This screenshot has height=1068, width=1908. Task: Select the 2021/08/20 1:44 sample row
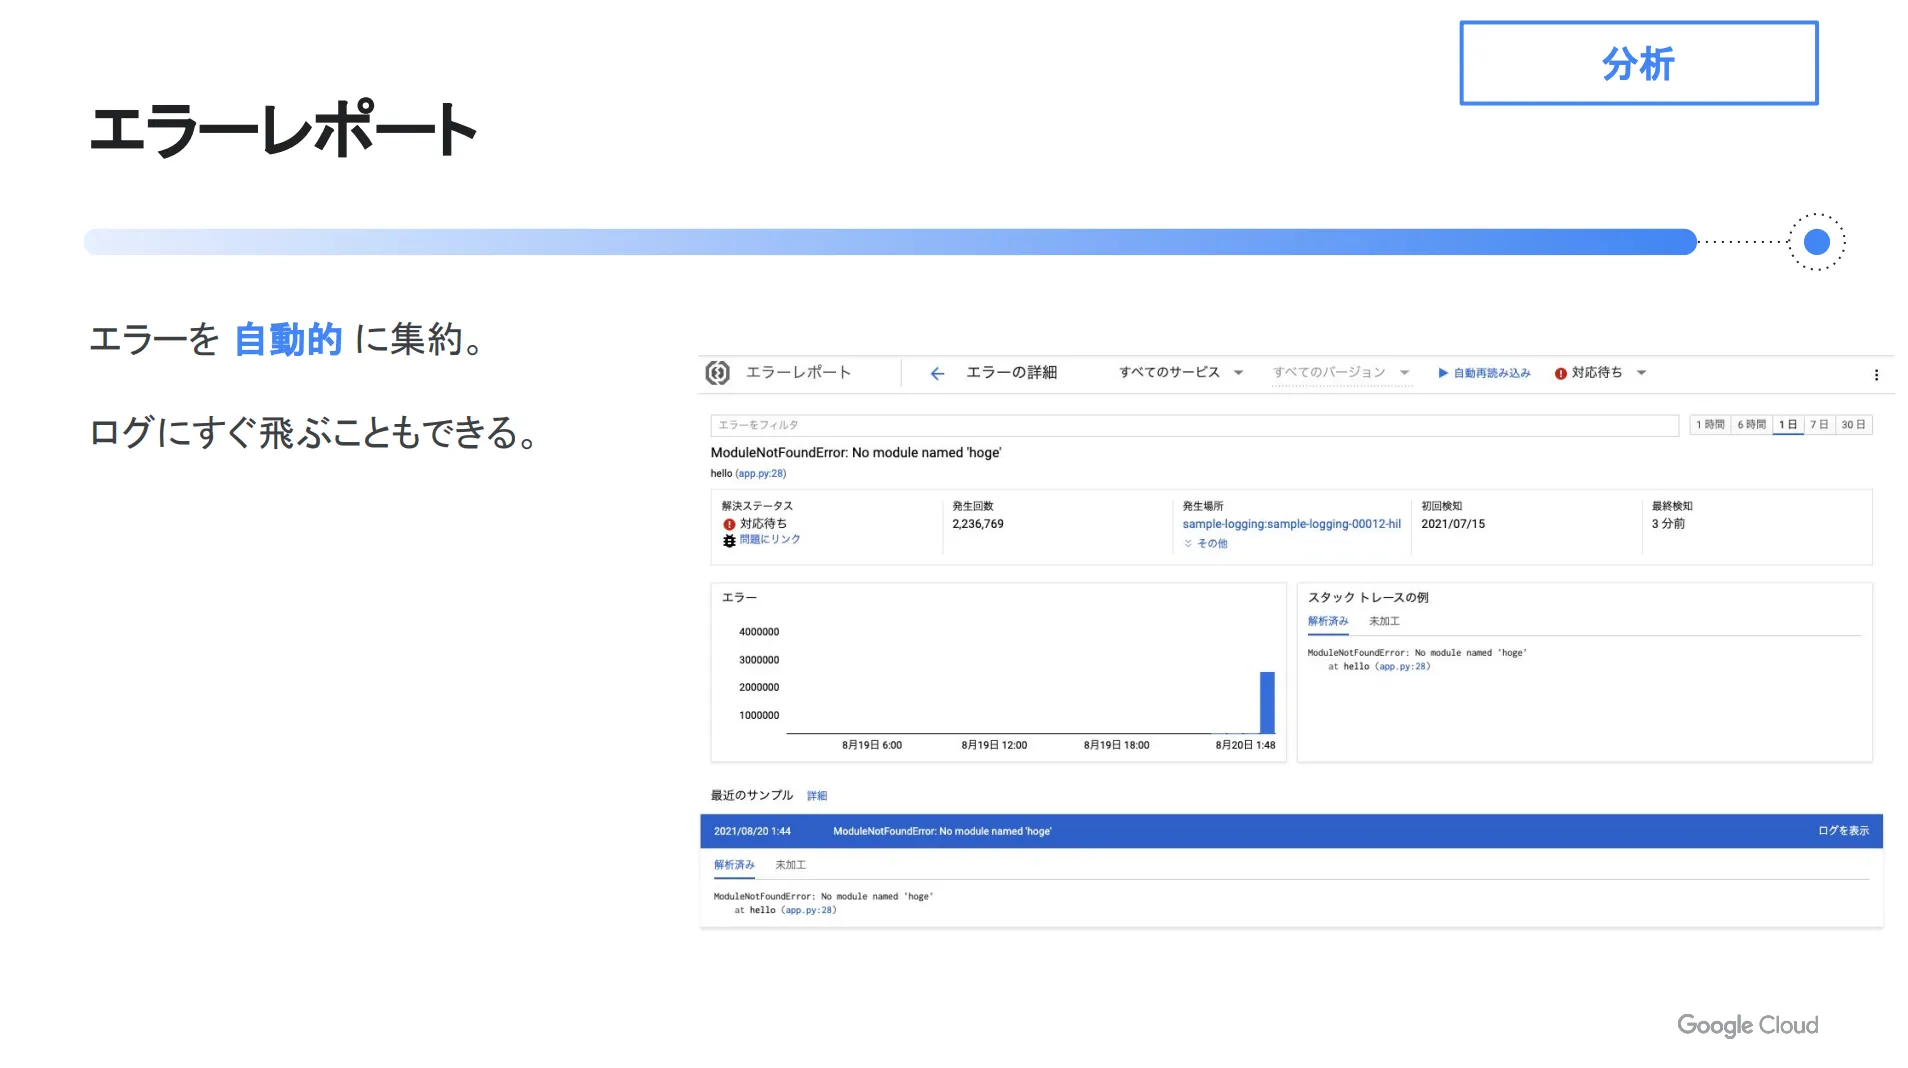(1290, 831)
